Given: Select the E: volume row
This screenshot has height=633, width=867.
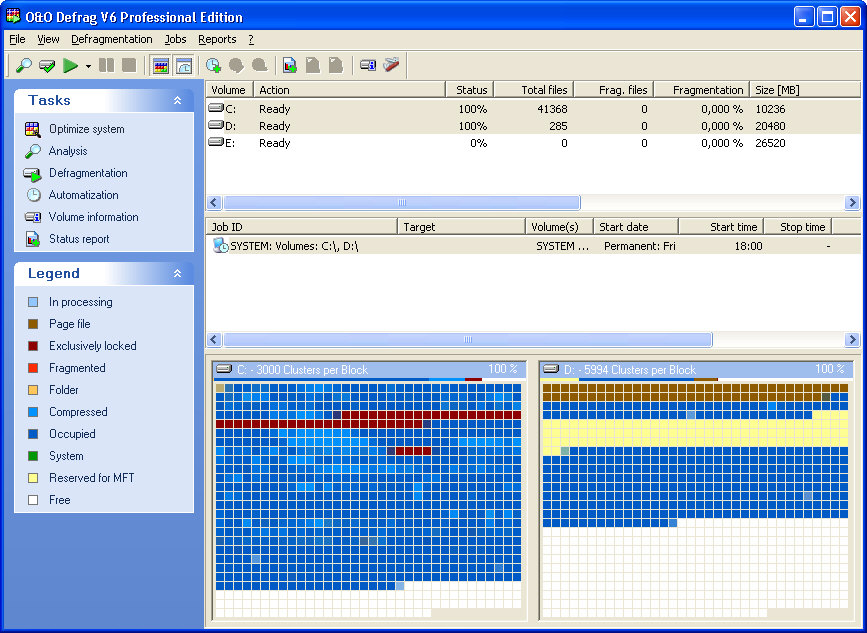Looking at the screenshot, I should point(533,143).
